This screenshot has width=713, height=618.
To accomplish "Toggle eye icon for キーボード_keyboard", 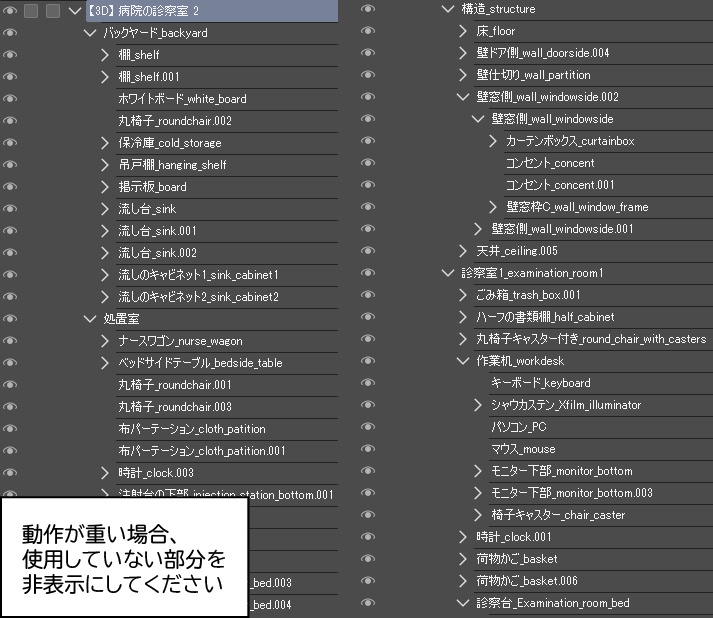I will [x=368, y=382].
